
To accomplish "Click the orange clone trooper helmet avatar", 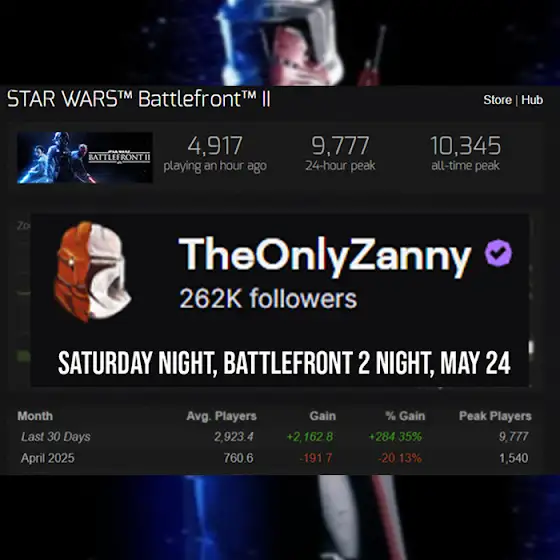I will tap(92, 272).
